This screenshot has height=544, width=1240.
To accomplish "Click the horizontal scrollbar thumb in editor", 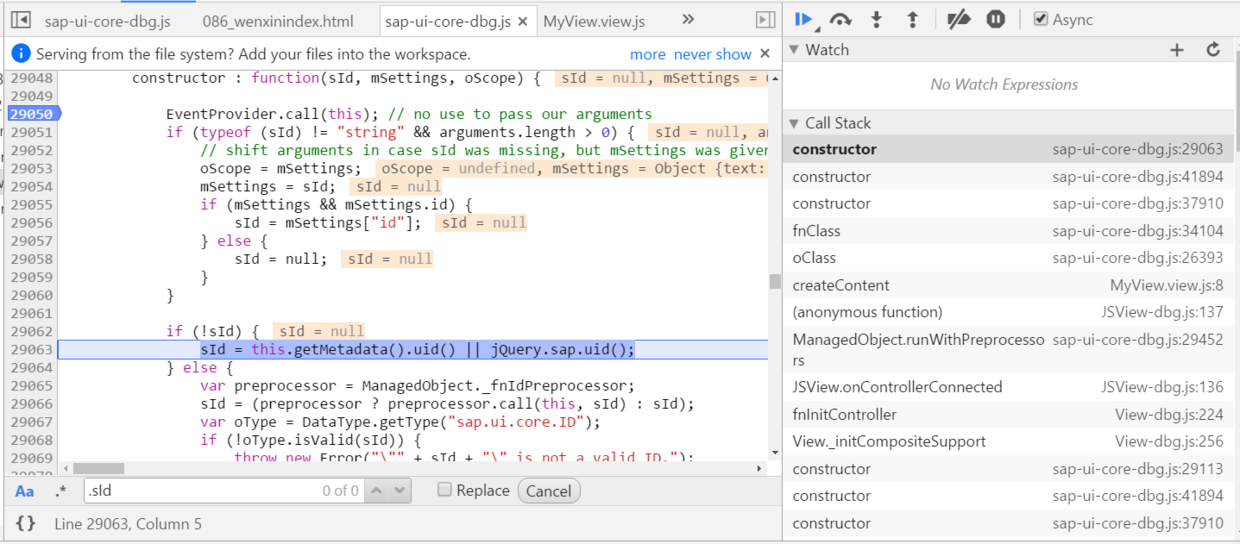I will pos(98,468).
